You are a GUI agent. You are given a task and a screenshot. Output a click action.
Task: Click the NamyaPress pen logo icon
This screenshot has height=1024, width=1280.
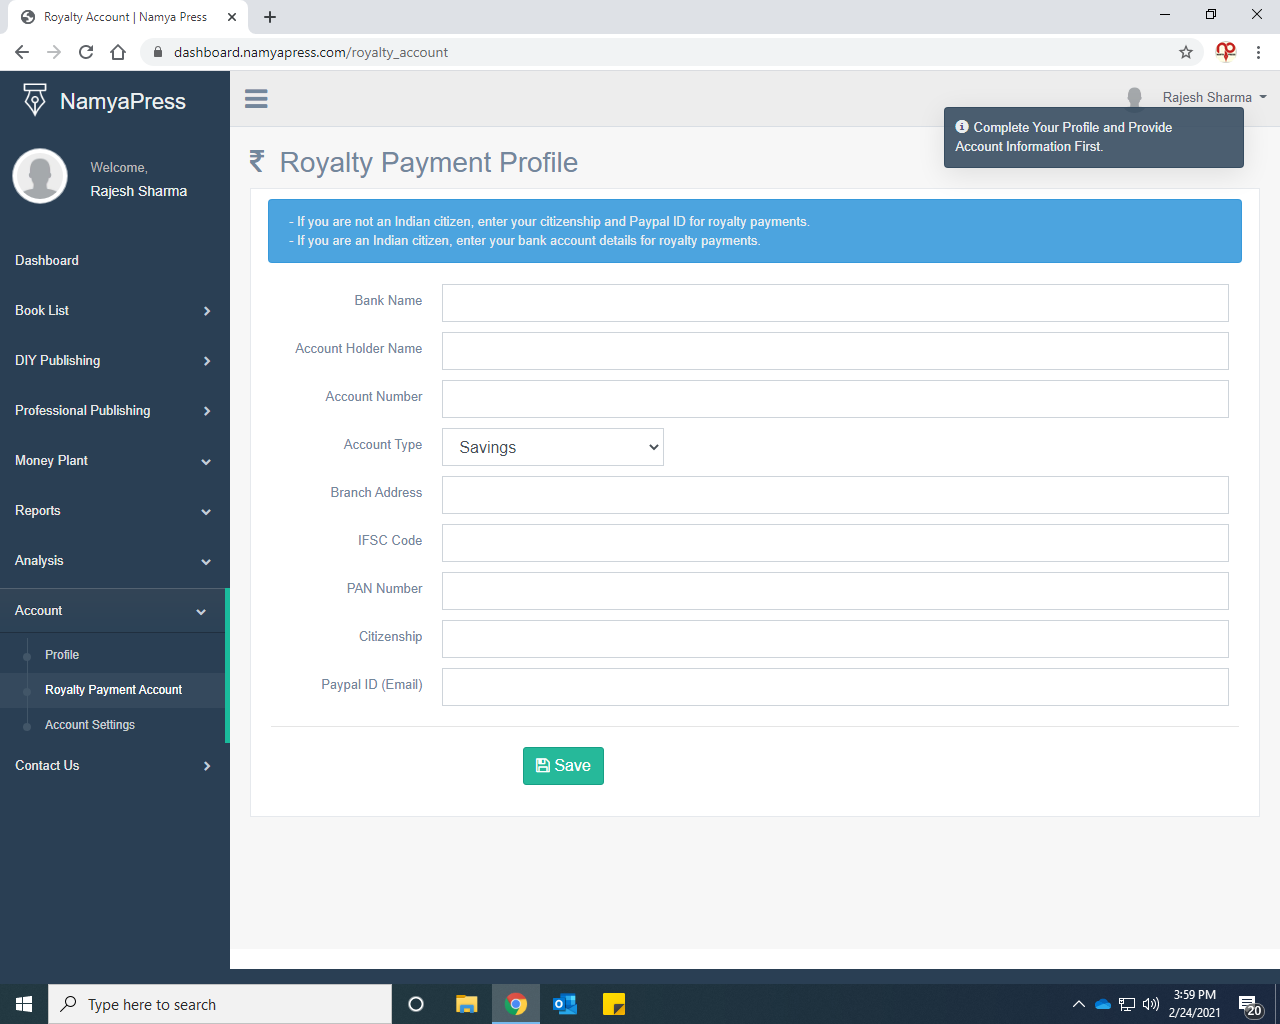(35, 100)
